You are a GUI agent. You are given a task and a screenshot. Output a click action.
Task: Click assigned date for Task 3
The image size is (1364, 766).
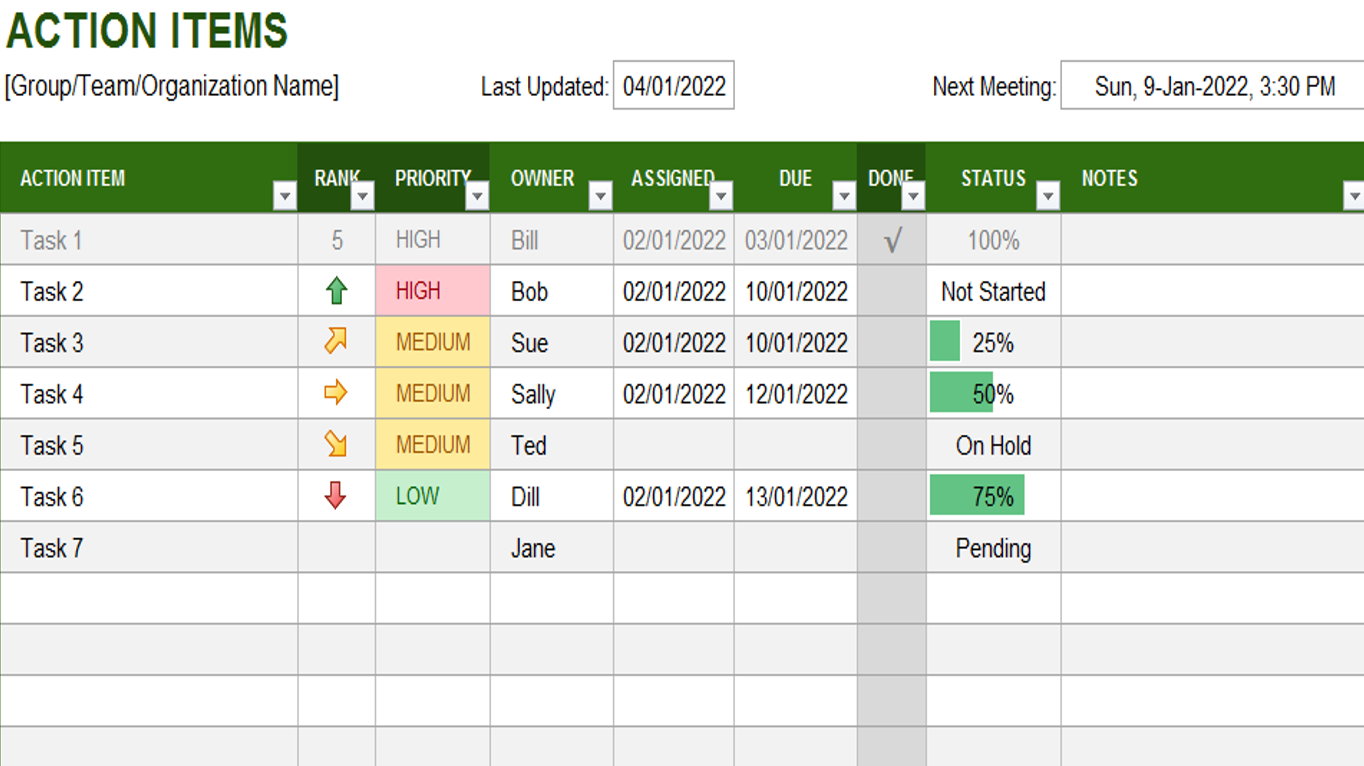tap(674, 342)
